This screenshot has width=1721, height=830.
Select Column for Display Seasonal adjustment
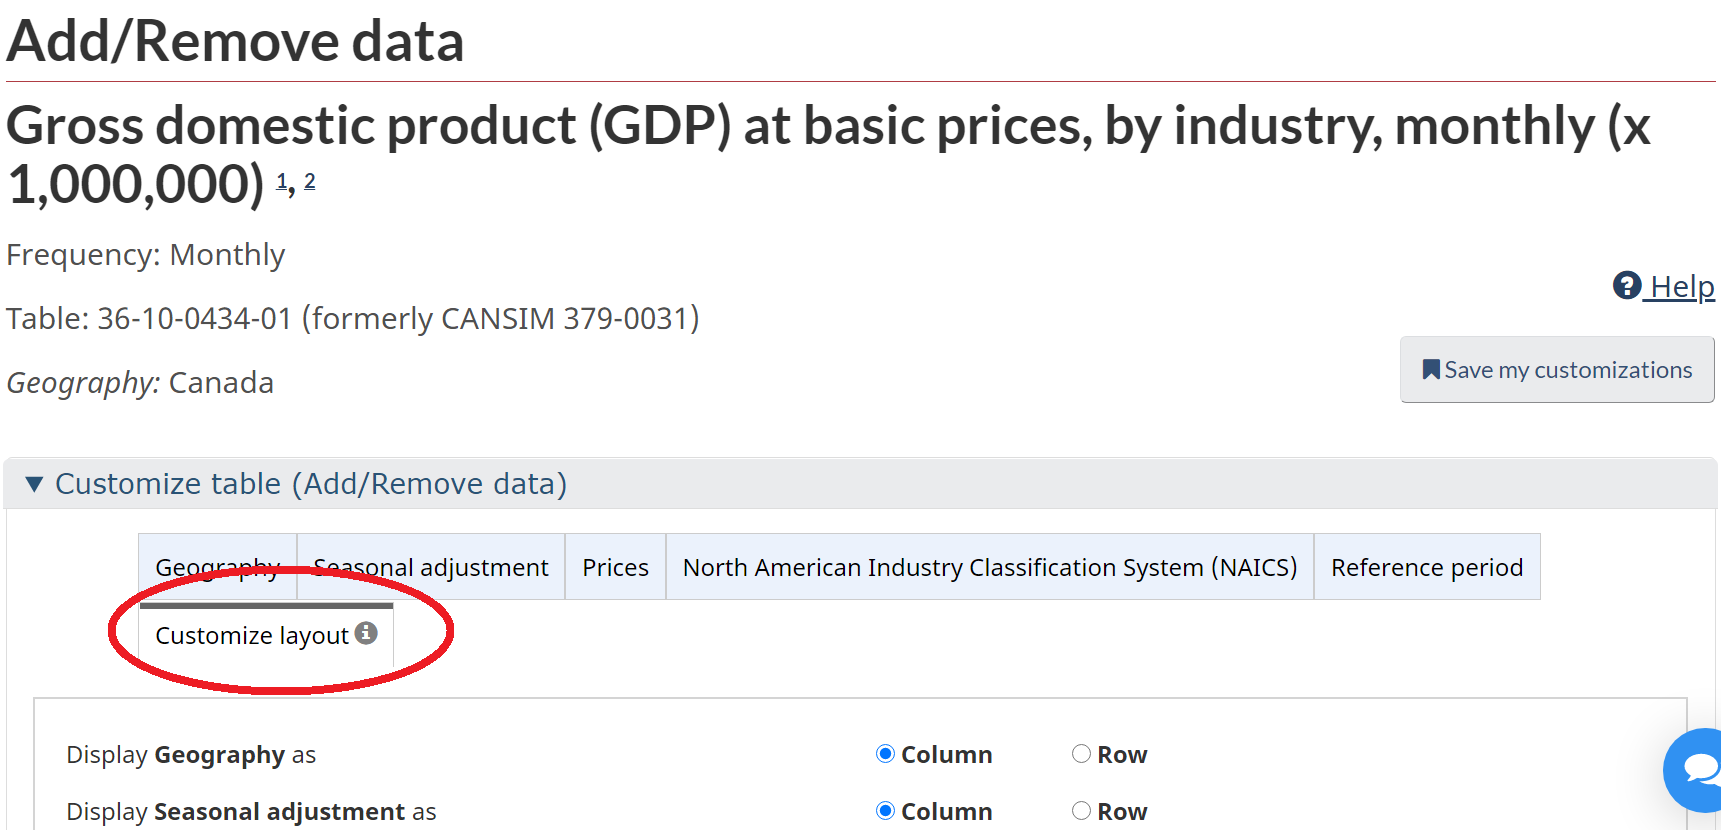[885, 811]
